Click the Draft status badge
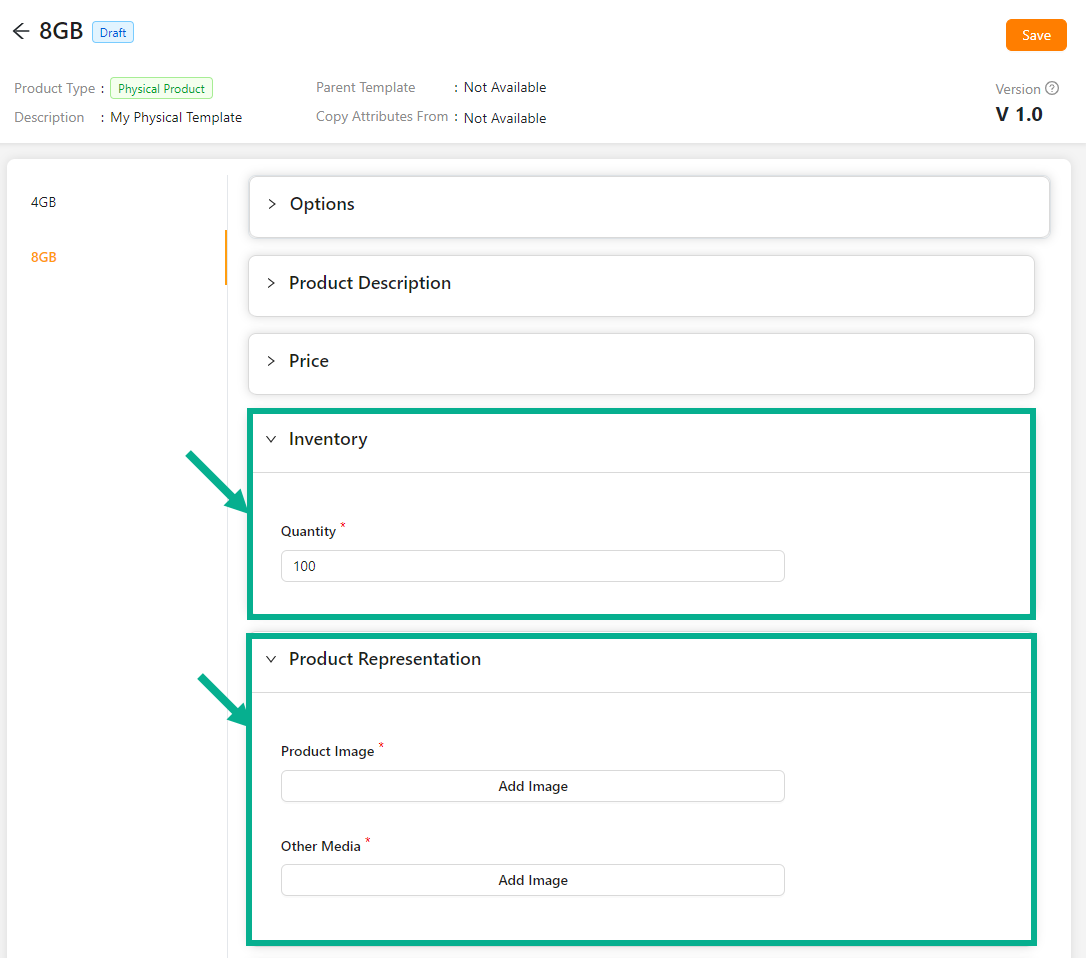 pos(113,33)
